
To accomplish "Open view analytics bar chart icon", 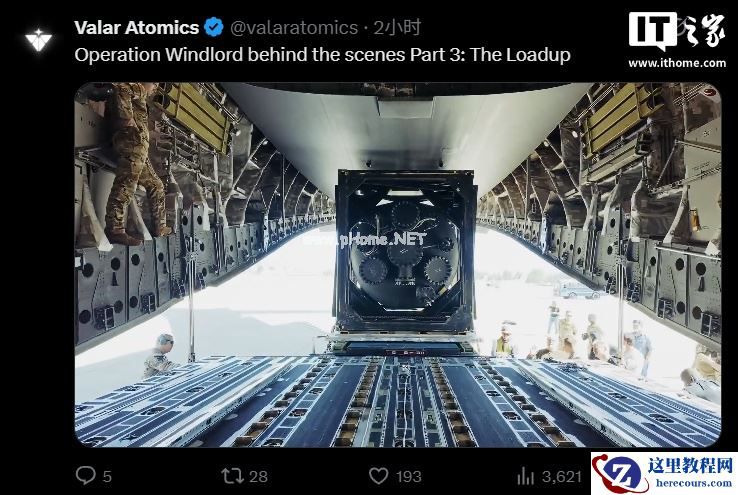I will click(x=526, y=476).
